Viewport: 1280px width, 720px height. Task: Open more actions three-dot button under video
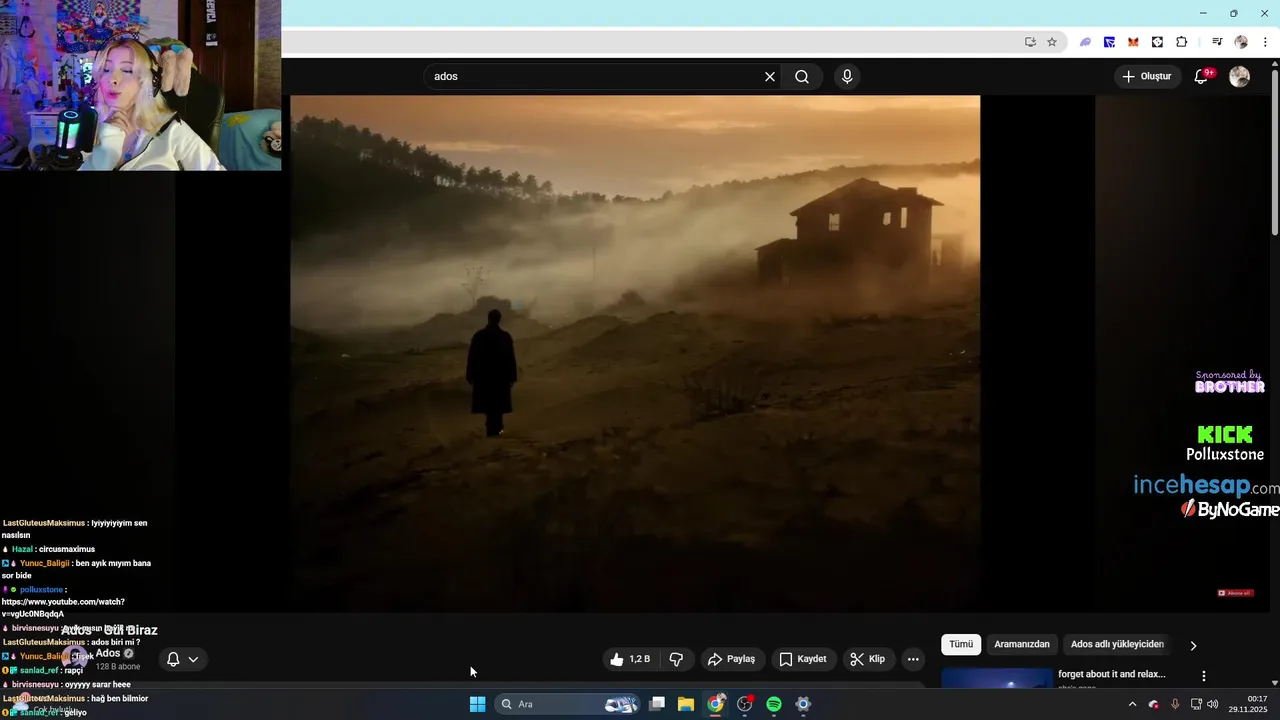coord(912,659)
